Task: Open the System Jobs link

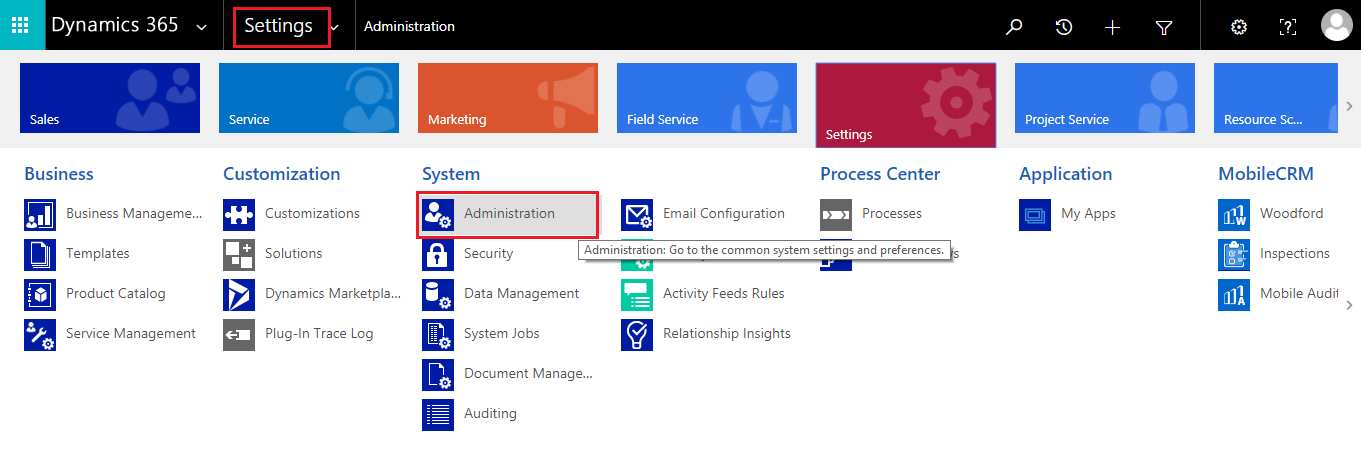Action: (x=502, y=334)
